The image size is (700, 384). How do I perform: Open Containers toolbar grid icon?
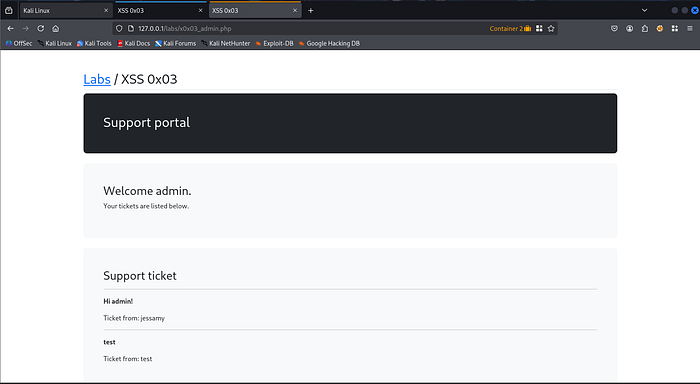click(x=675, y=29)
